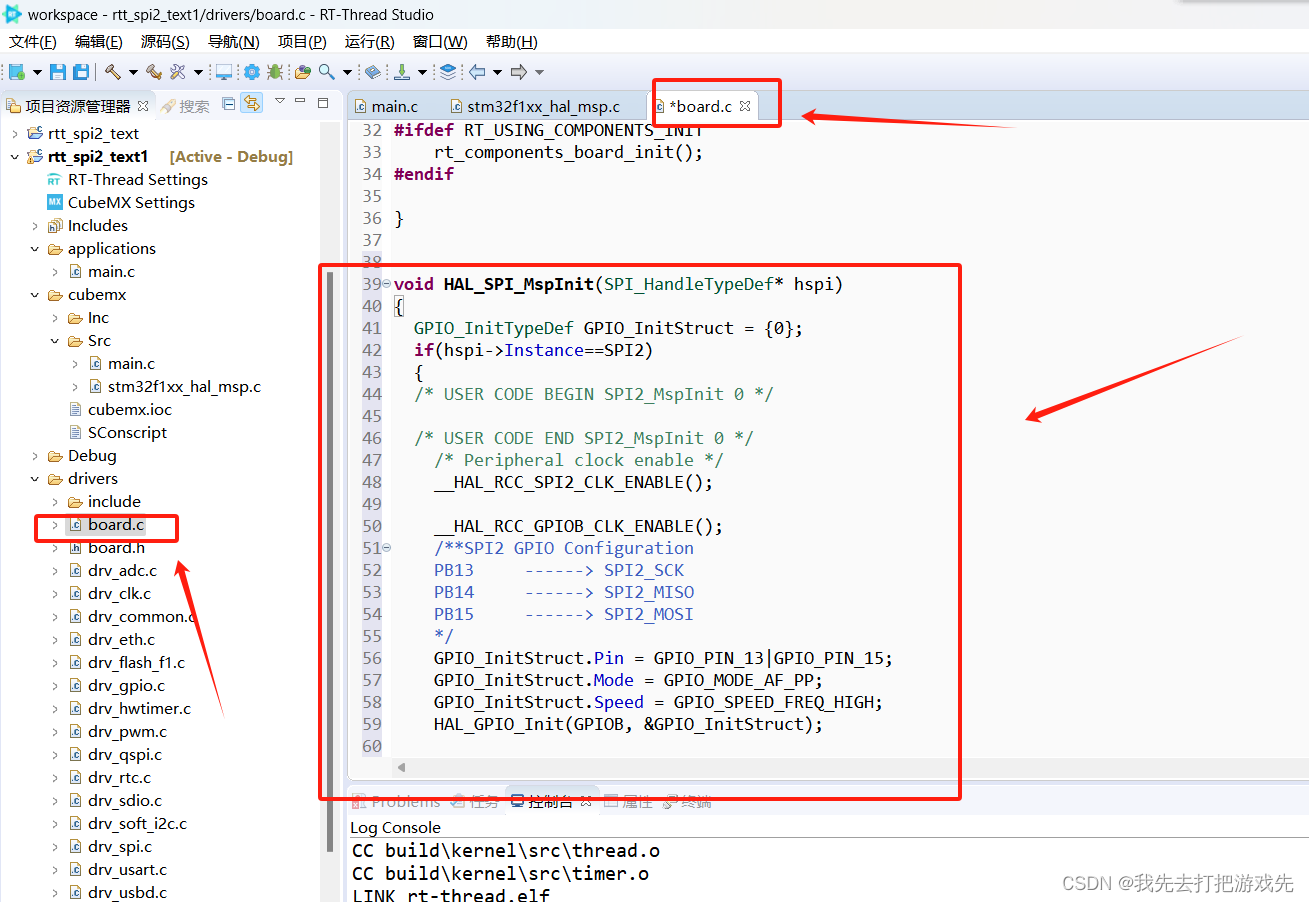
Task: Click the Save floppy disk icon
Action: [58, 72]
